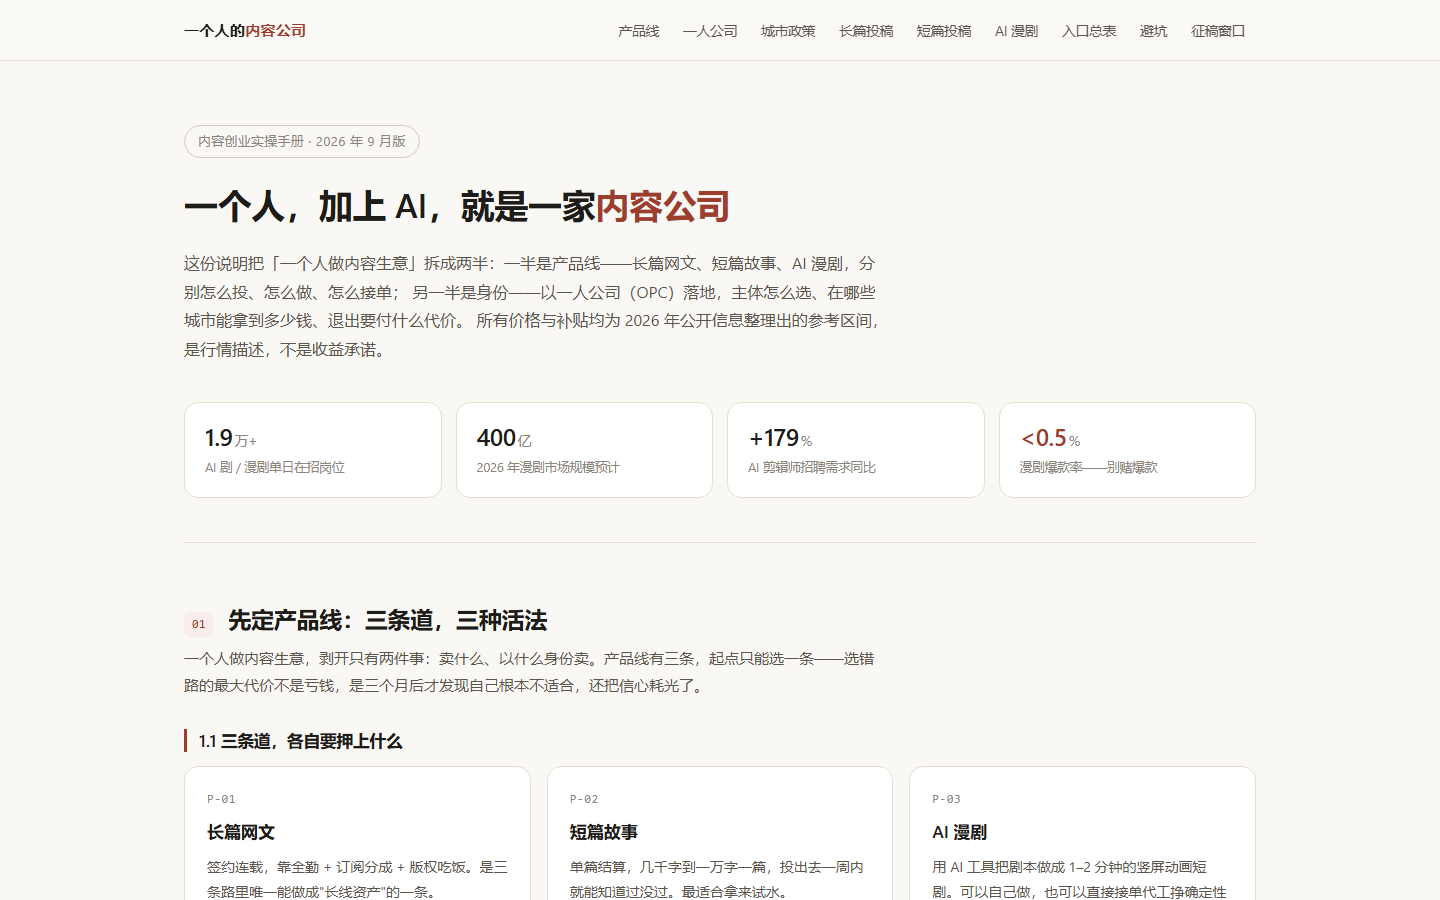Click the 01 section number badge
The image size is (1440, 900).
point(199,624)
